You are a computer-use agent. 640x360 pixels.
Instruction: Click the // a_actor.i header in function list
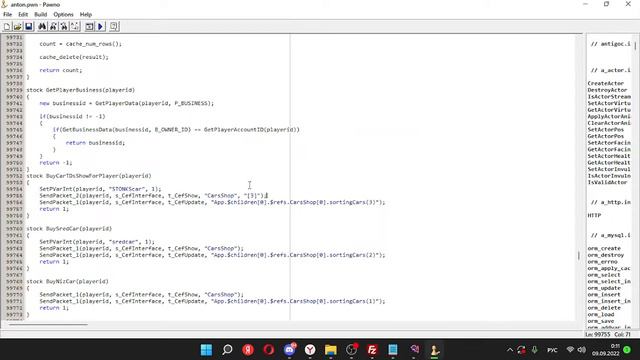(610, 70)
